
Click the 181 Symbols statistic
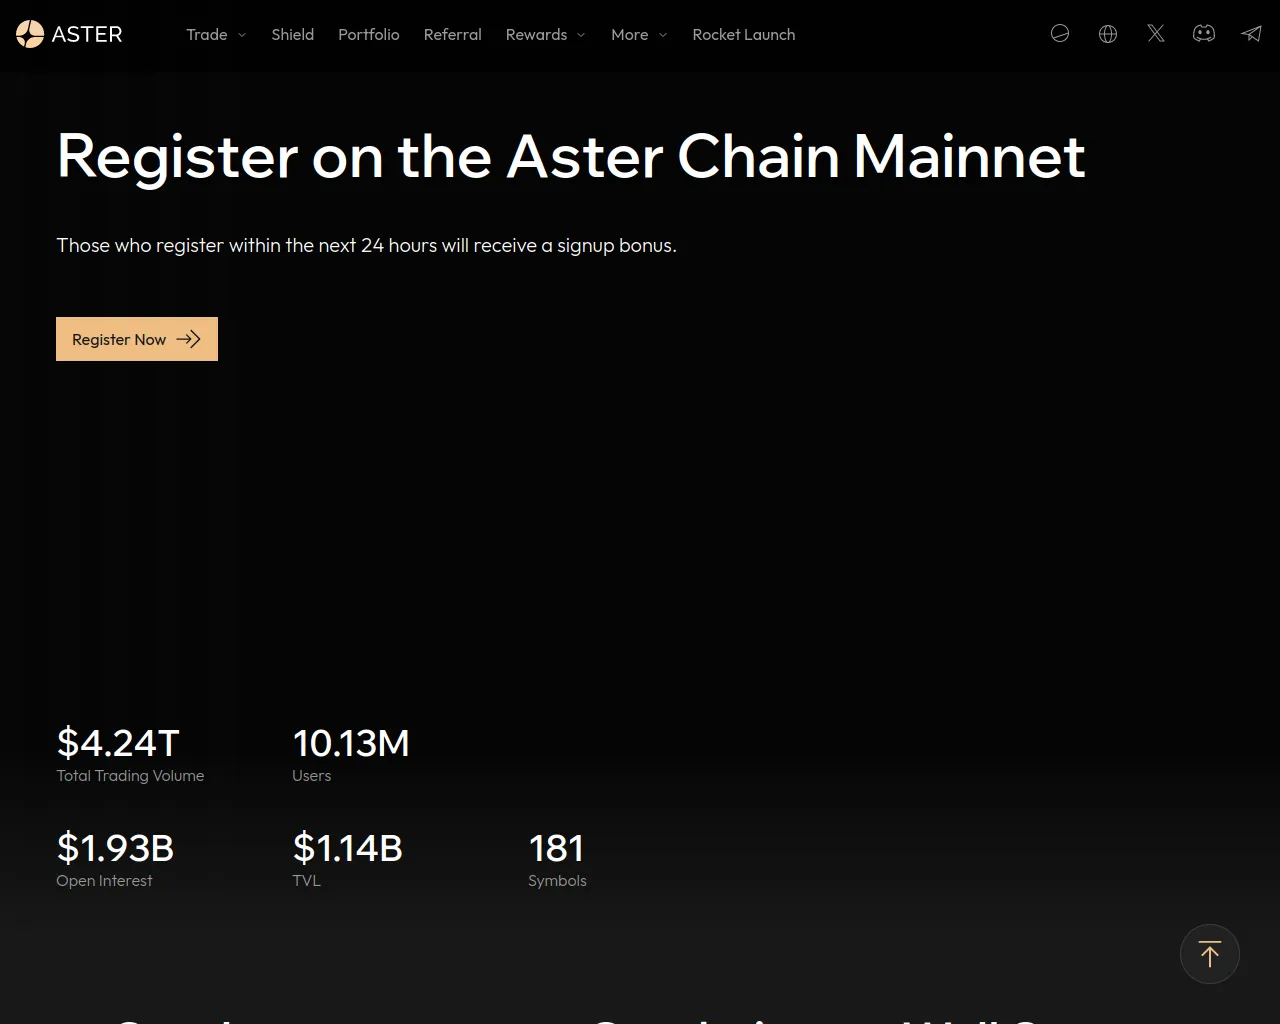(556, 848)
